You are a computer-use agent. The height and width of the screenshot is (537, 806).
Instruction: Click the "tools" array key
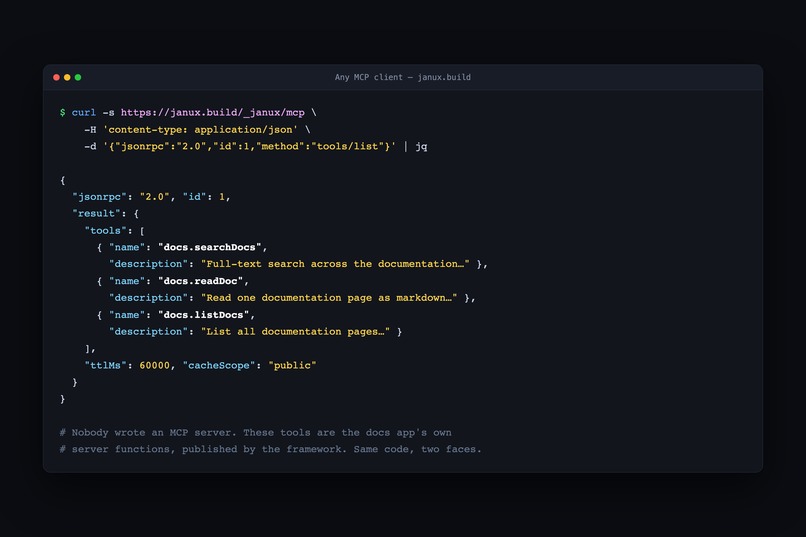coord(105,231)
